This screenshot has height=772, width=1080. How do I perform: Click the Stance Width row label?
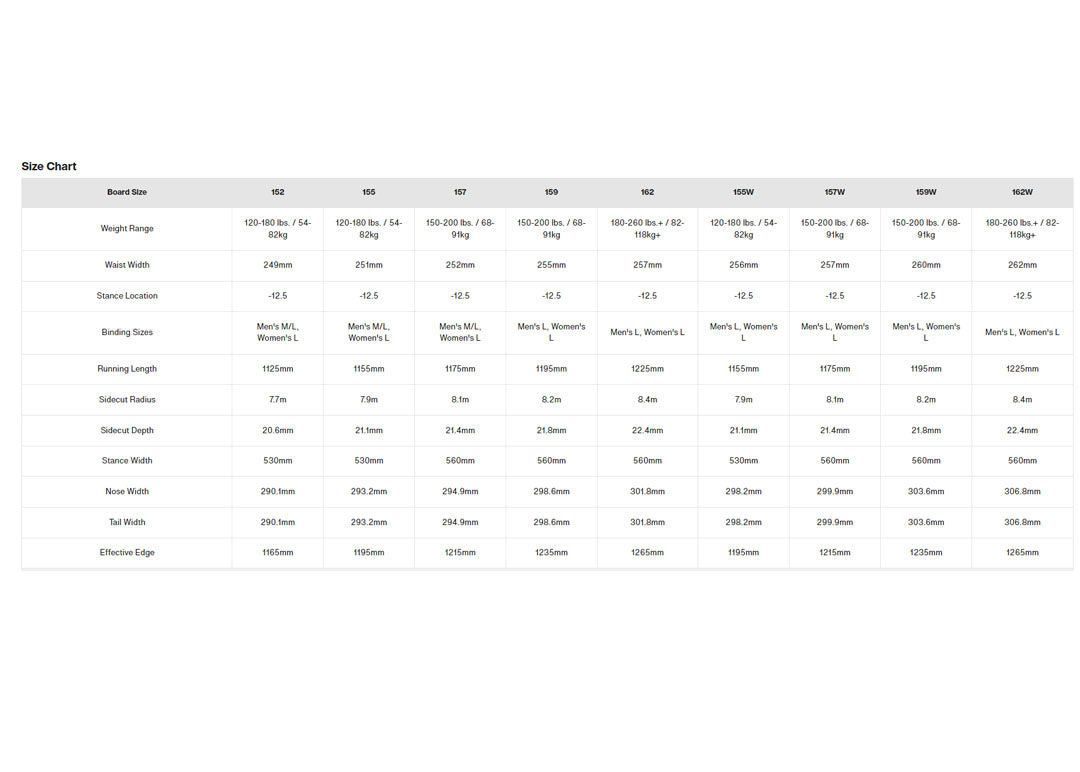click(x=127, y=461)
